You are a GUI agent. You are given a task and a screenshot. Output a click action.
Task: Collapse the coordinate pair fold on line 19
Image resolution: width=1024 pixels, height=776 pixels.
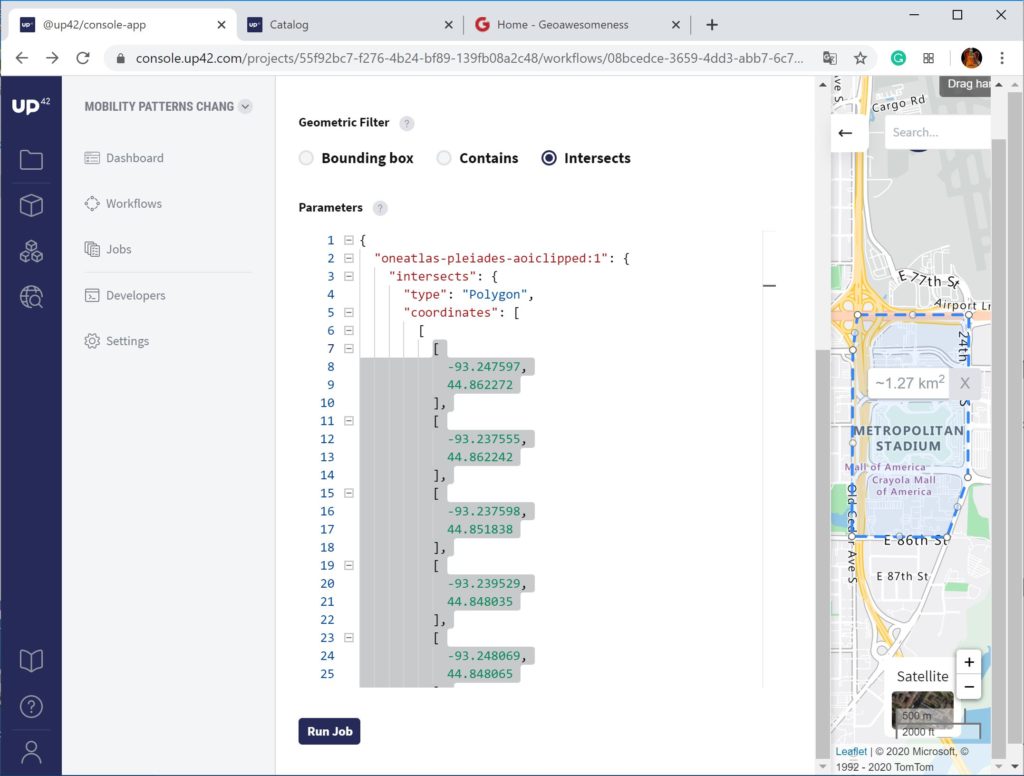tap(349, 566)
